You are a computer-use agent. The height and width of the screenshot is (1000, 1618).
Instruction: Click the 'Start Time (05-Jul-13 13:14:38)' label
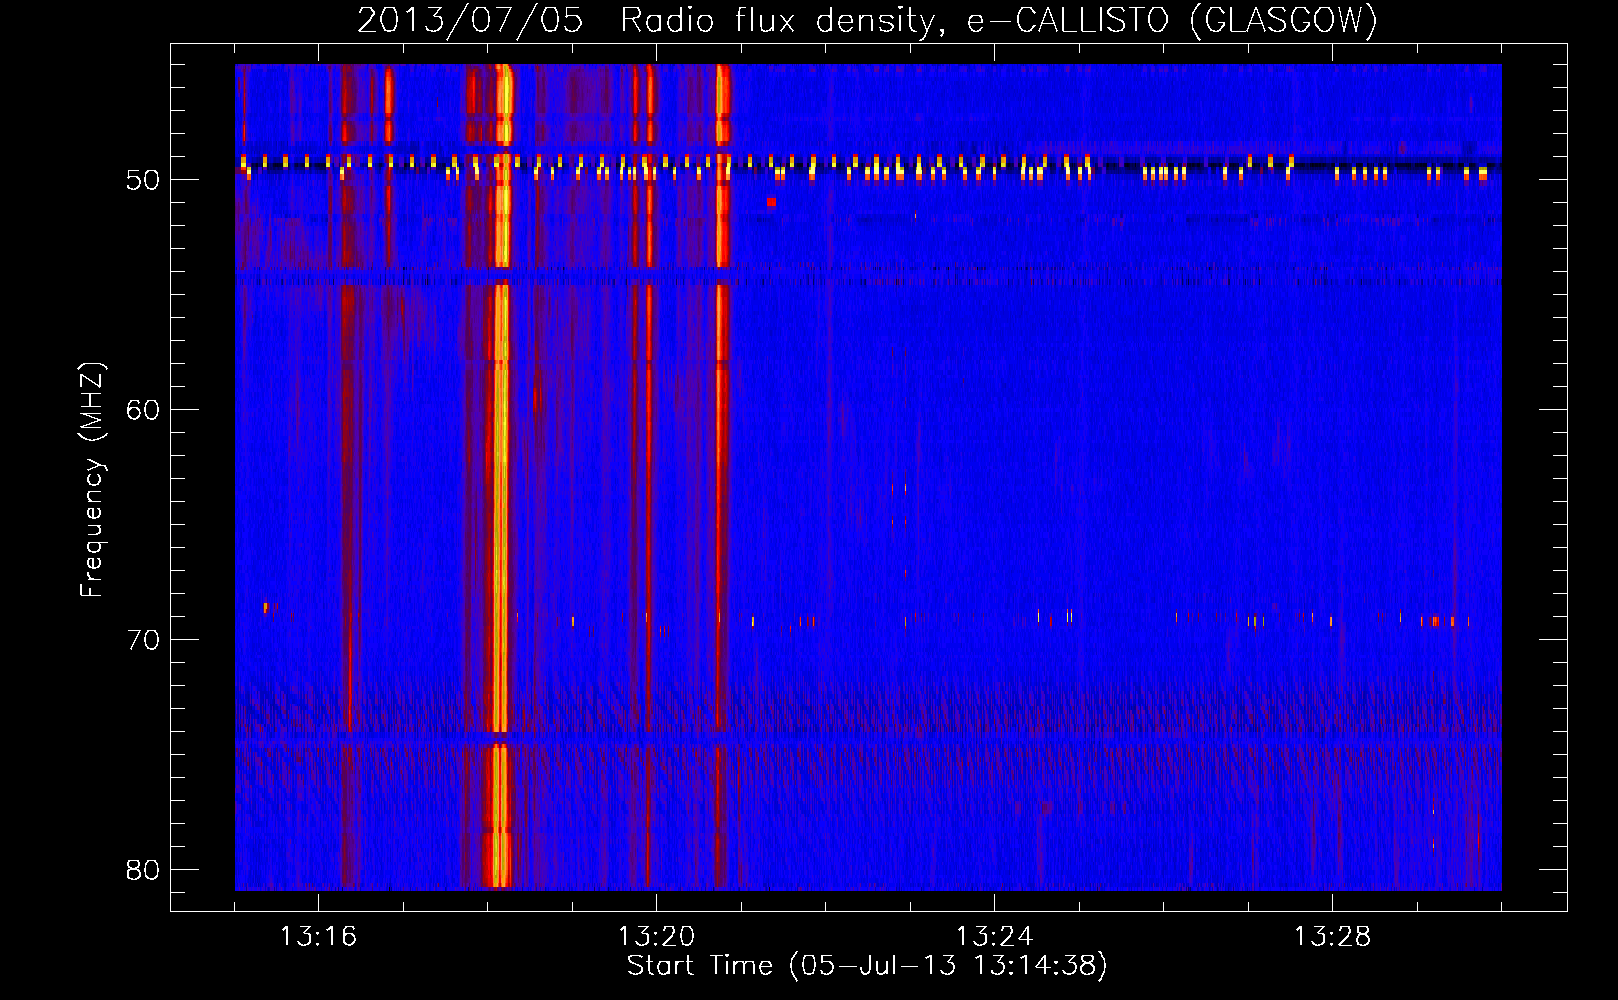(867, 966)
